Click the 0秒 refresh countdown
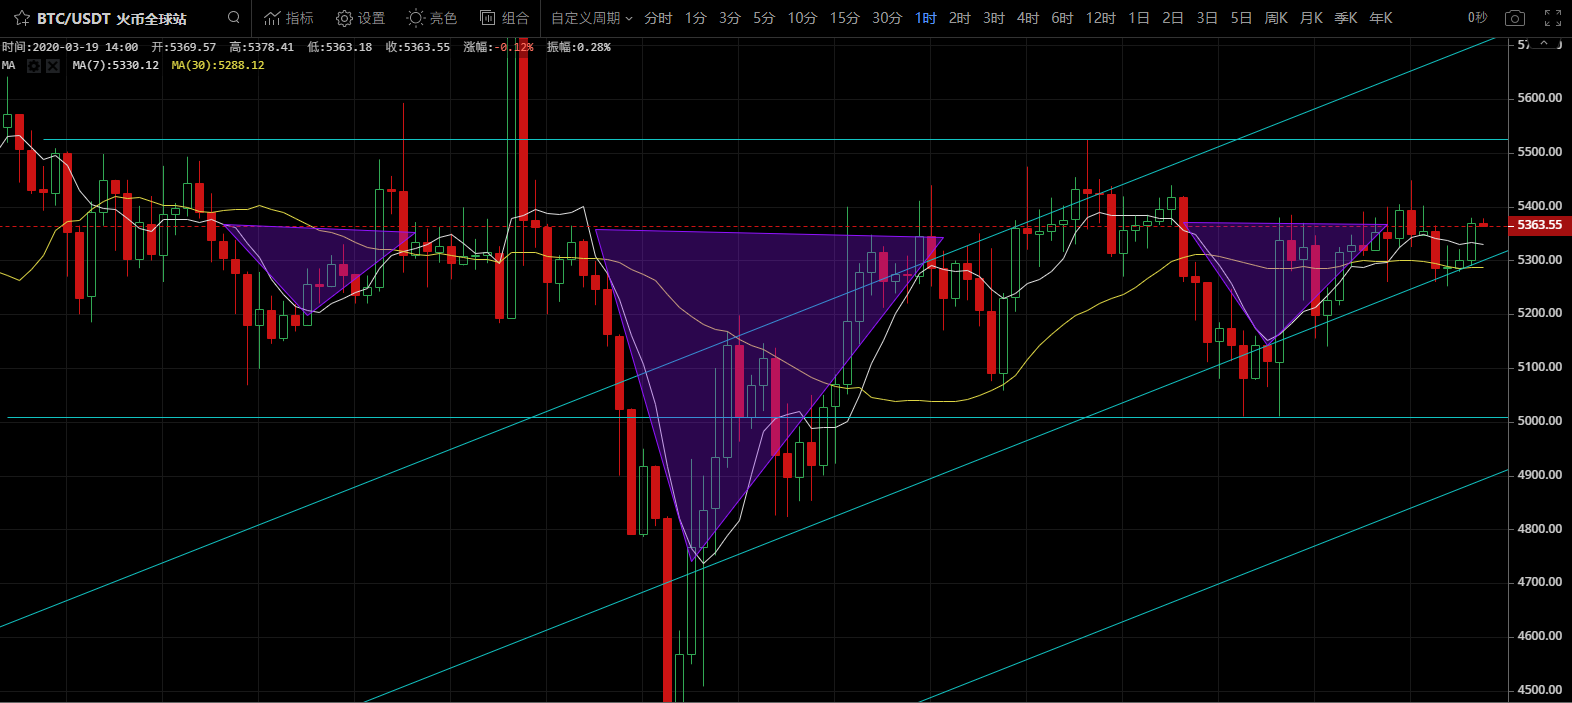 pyautogui.click(x=1477, y=18)
